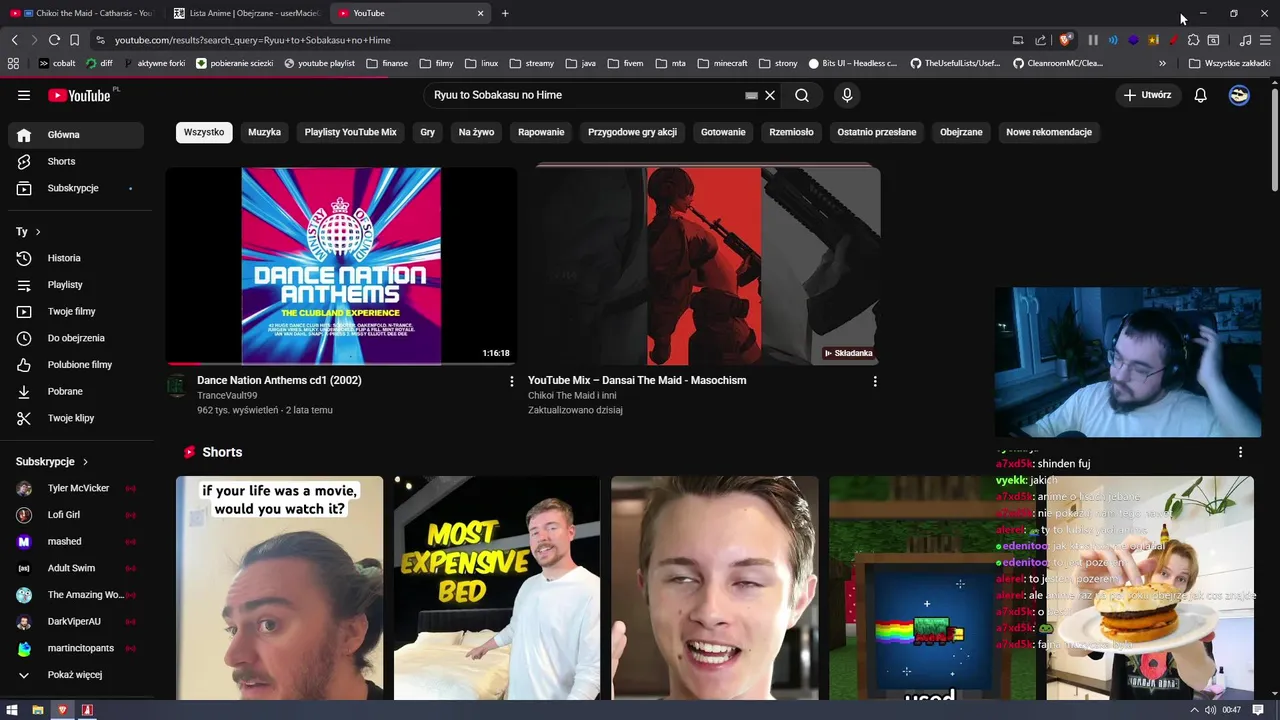The height and width of the screenshot is (720, 1280).
Task: Click the share page icon in address bar
Action: pyautogui.click(x=1041, y=40)
